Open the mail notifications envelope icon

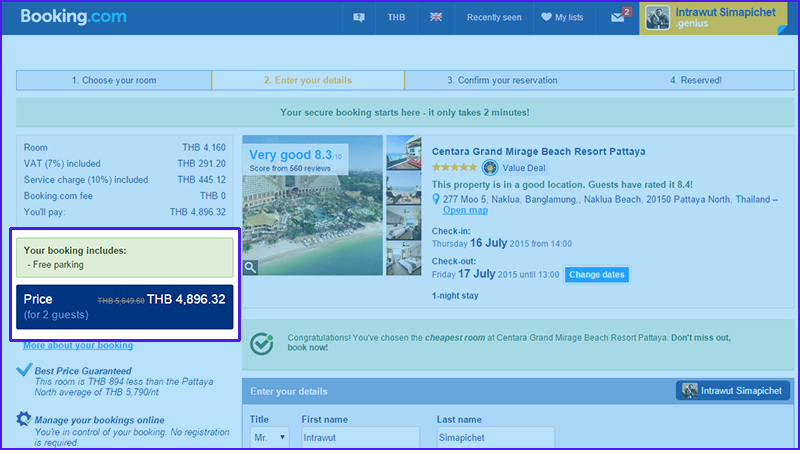point(618,17)
